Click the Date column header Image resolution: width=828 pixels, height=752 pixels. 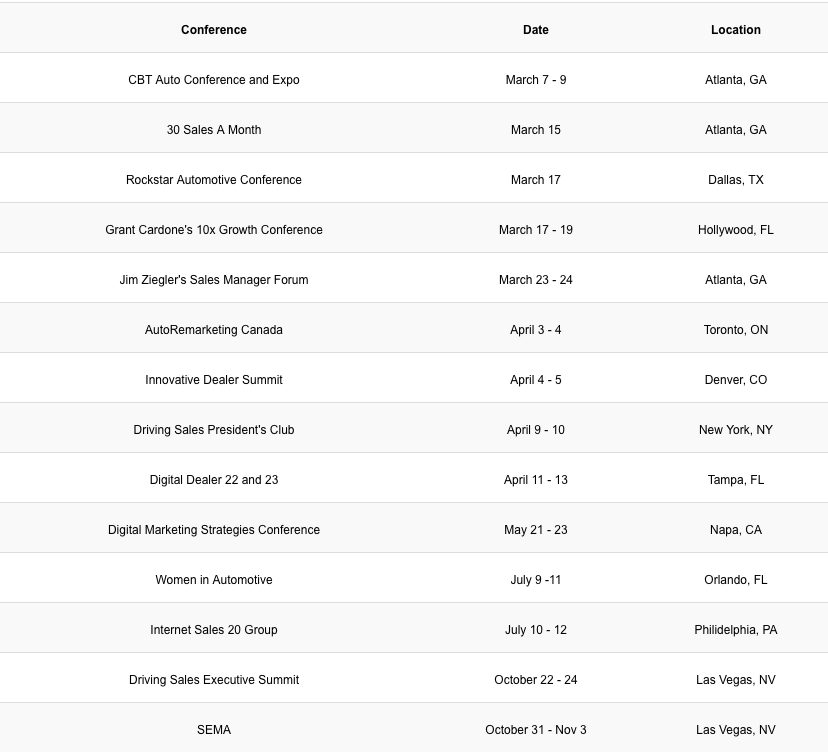click(536, 30)
